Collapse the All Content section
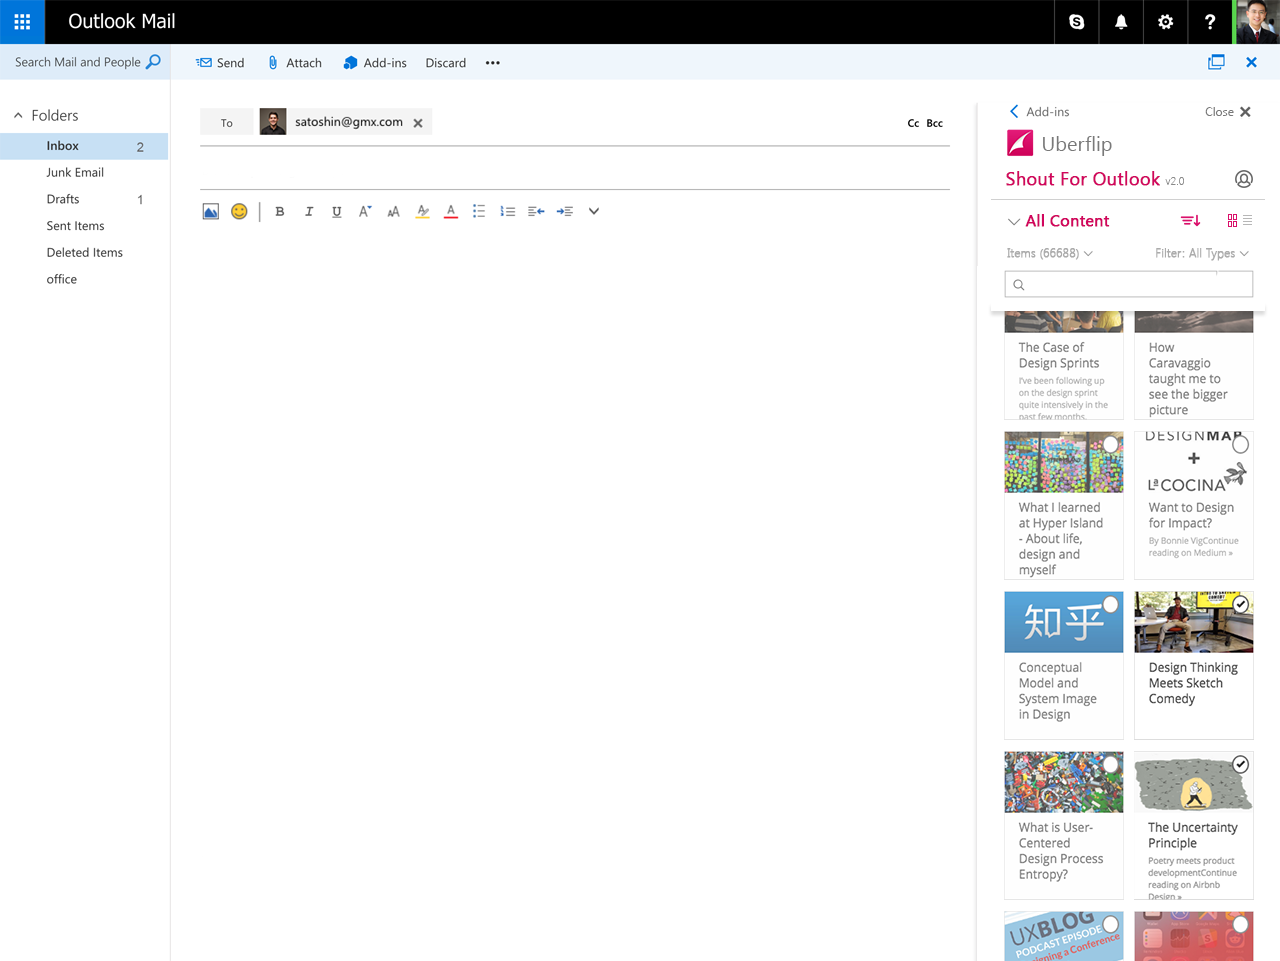 point(1014,221)
